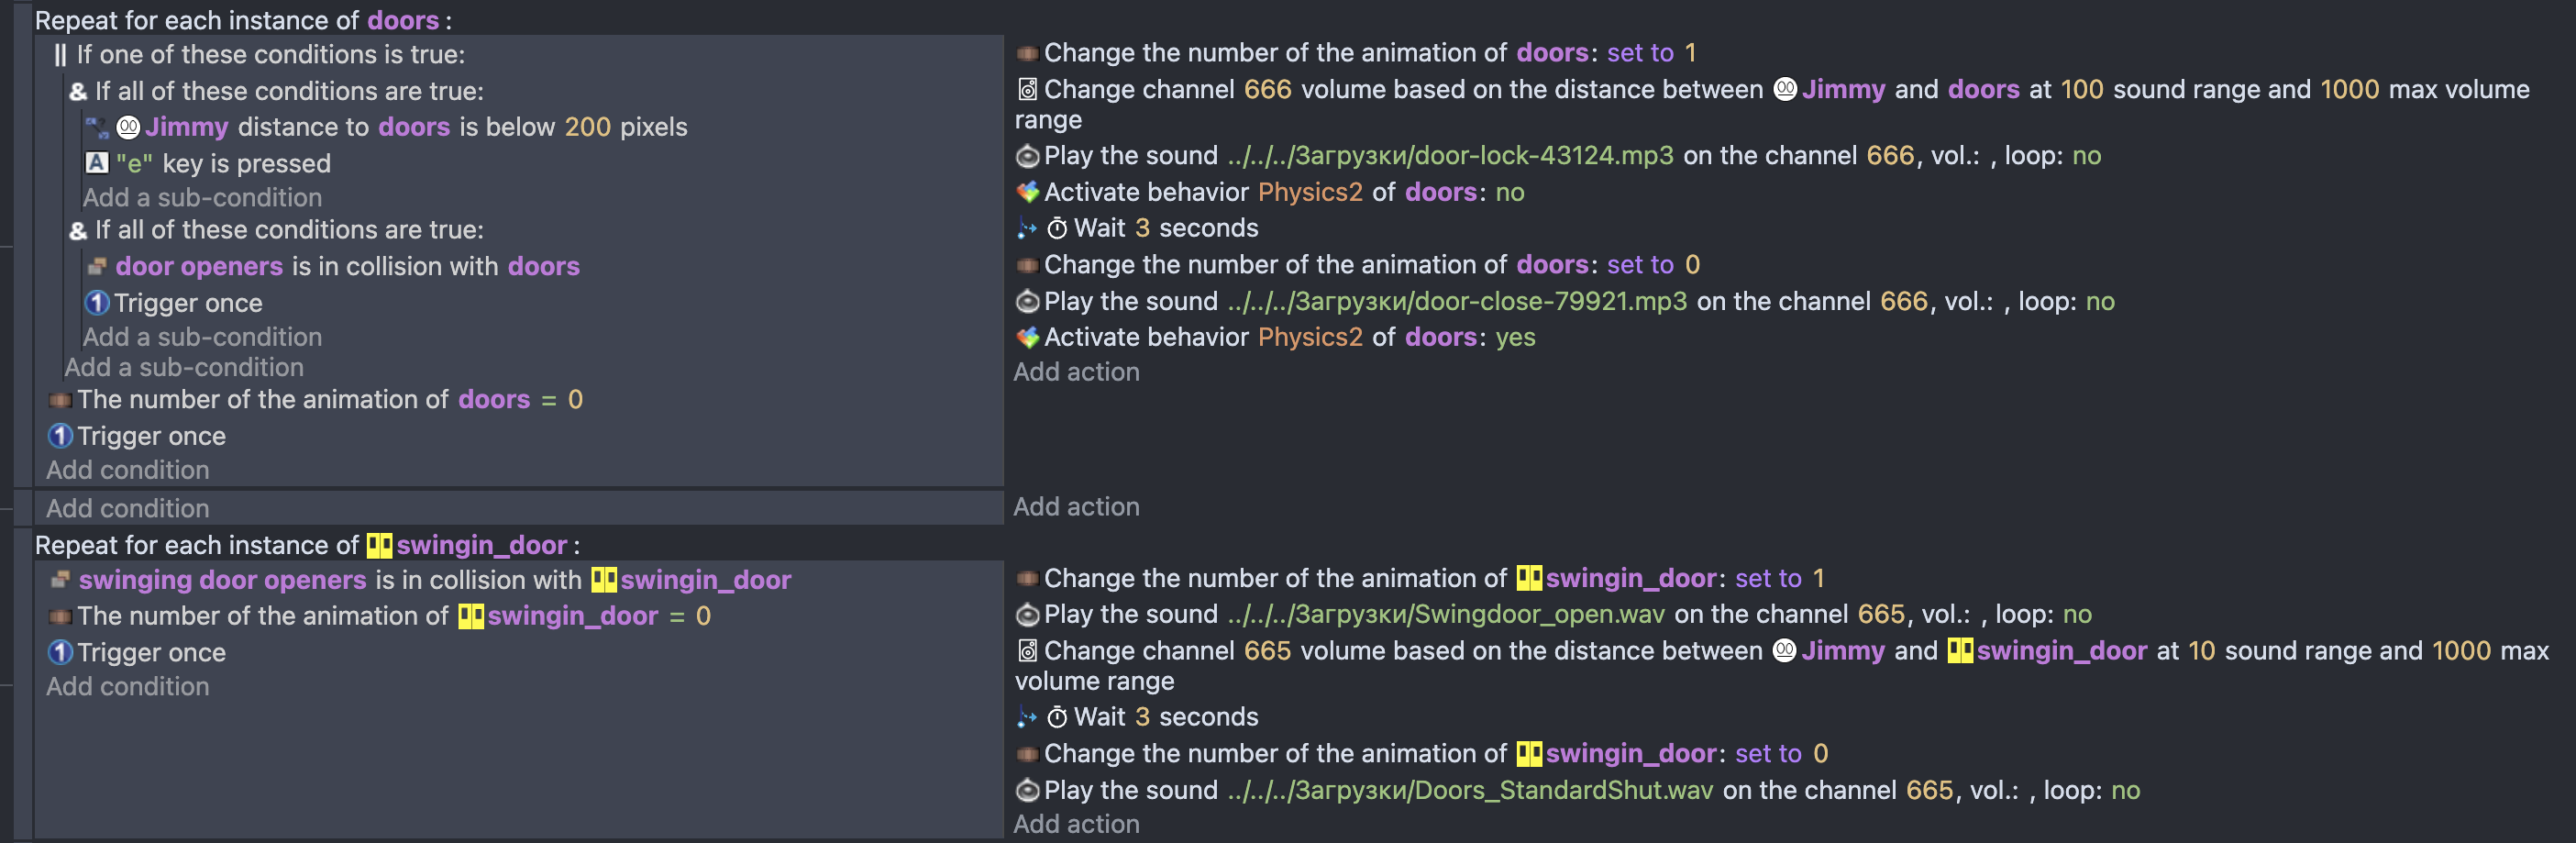Click the Physics2 deactivate behavior icon

click(1027, 192)
